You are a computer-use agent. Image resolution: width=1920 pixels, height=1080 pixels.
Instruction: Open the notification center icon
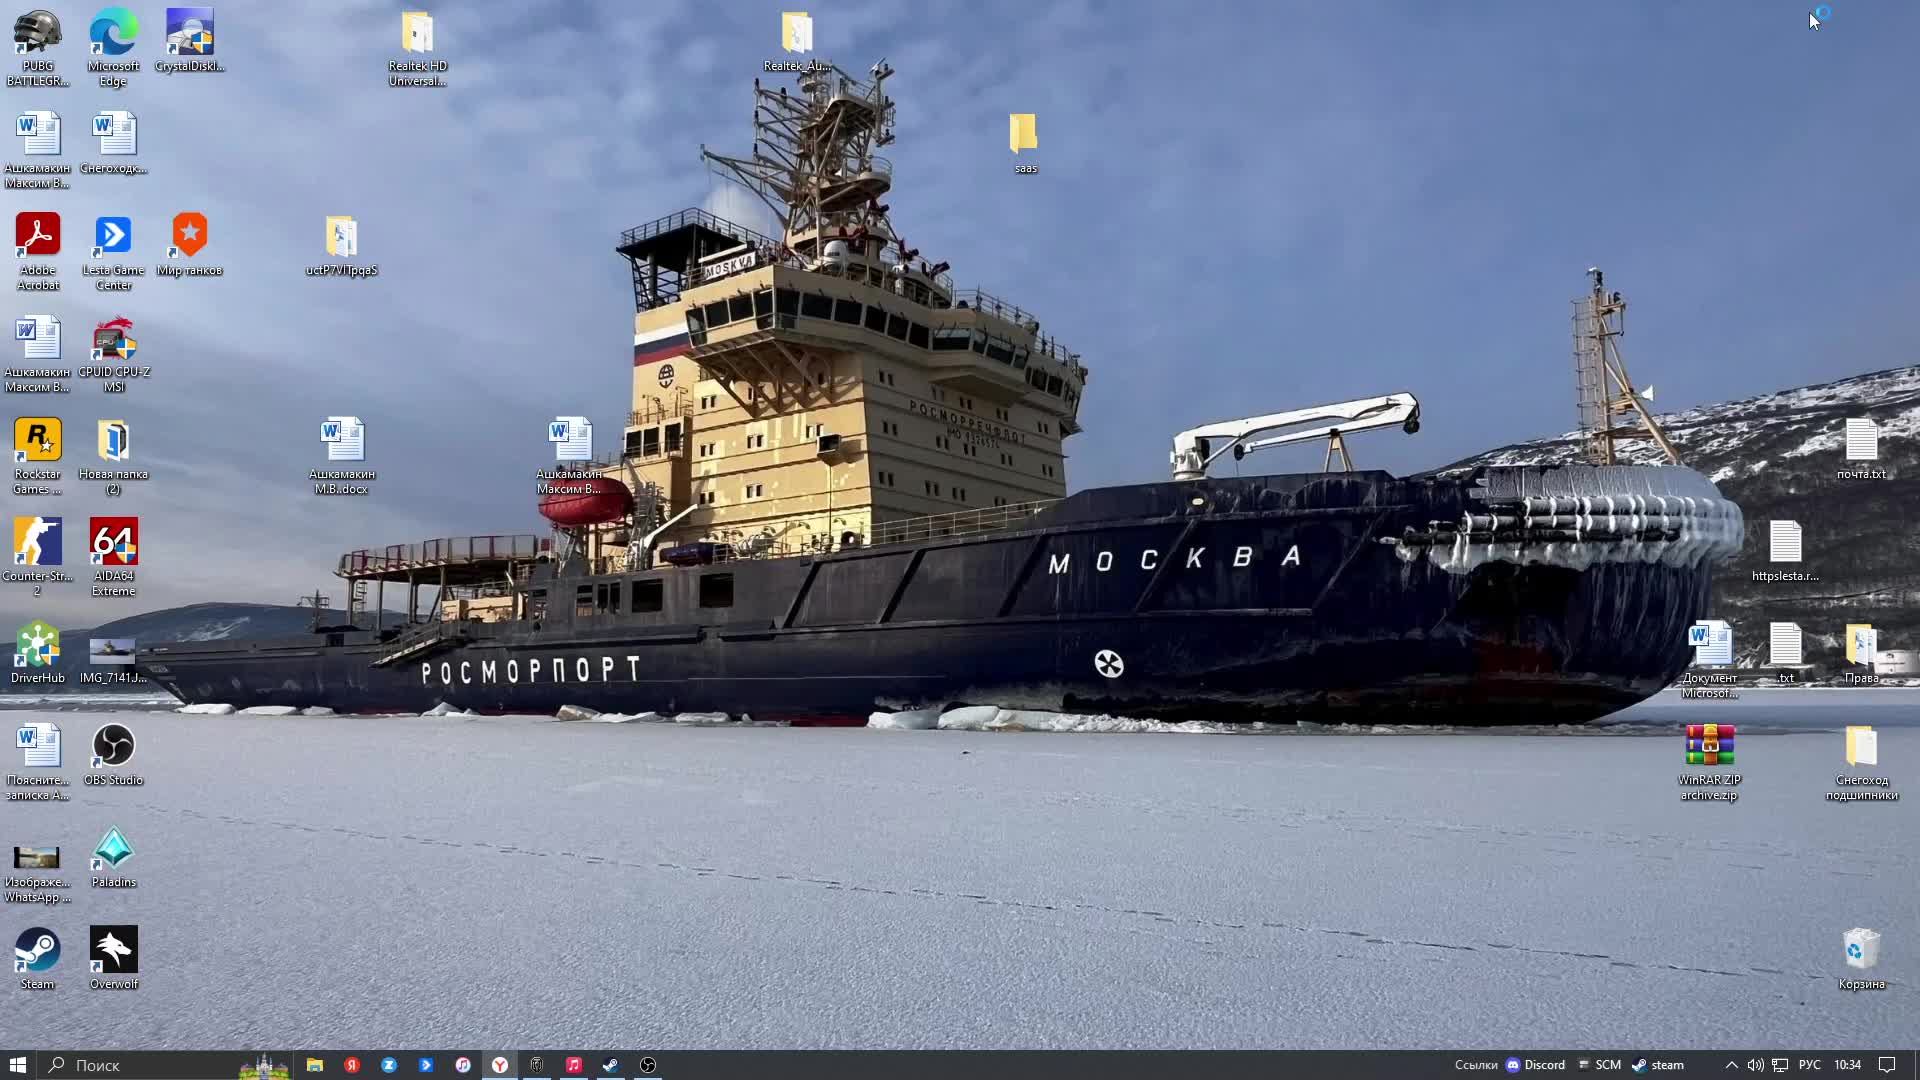(1887, 1065)
